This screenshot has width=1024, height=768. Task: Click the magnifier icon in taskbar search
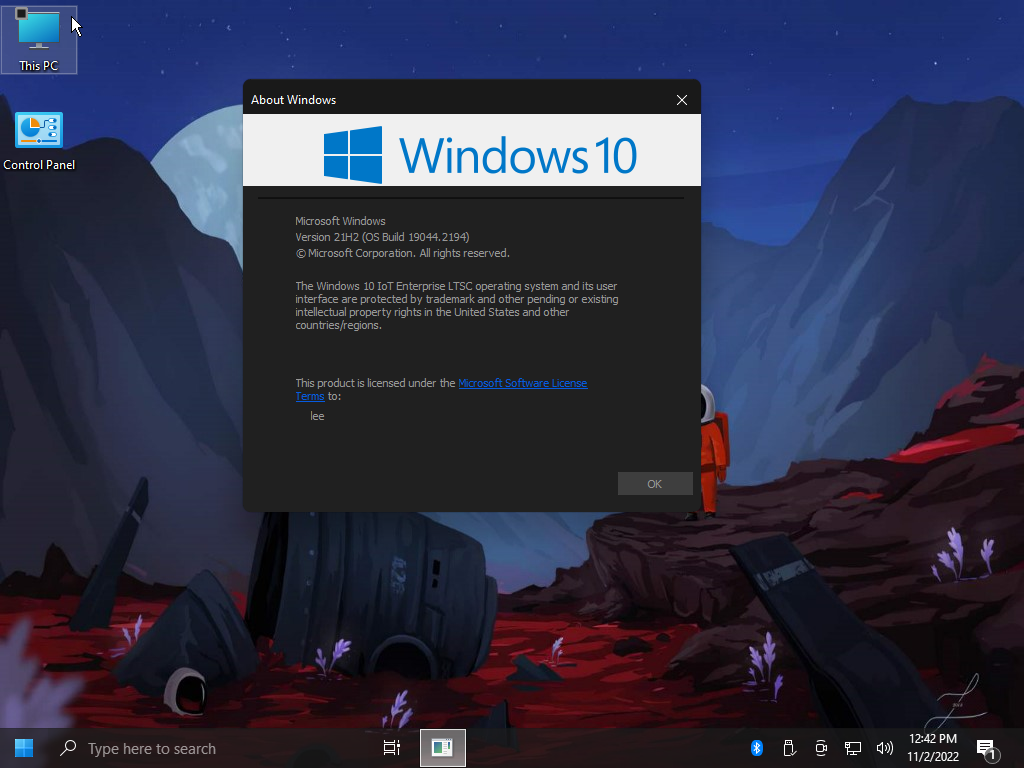point(68,748)
